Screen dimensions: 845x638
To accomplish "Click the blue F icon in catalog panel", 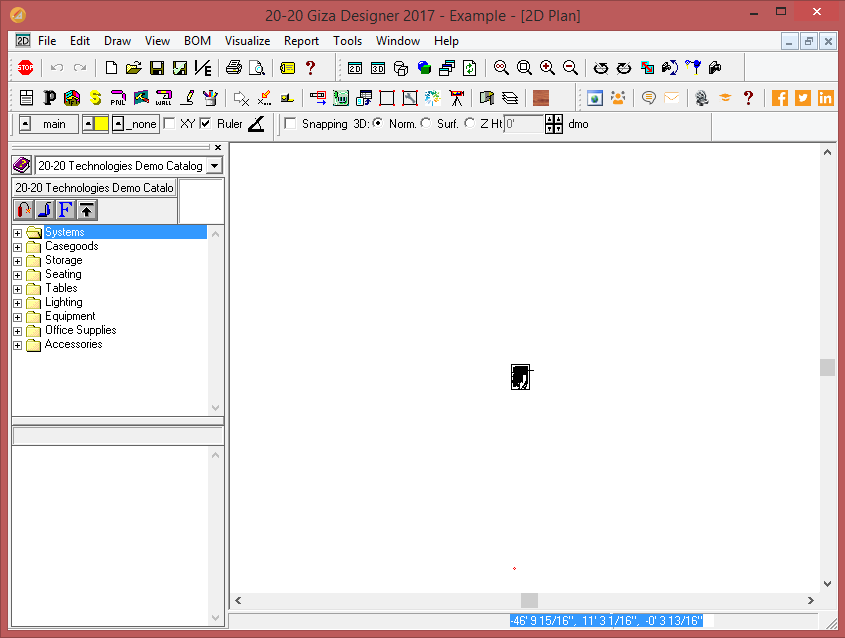I will (65, 210).
